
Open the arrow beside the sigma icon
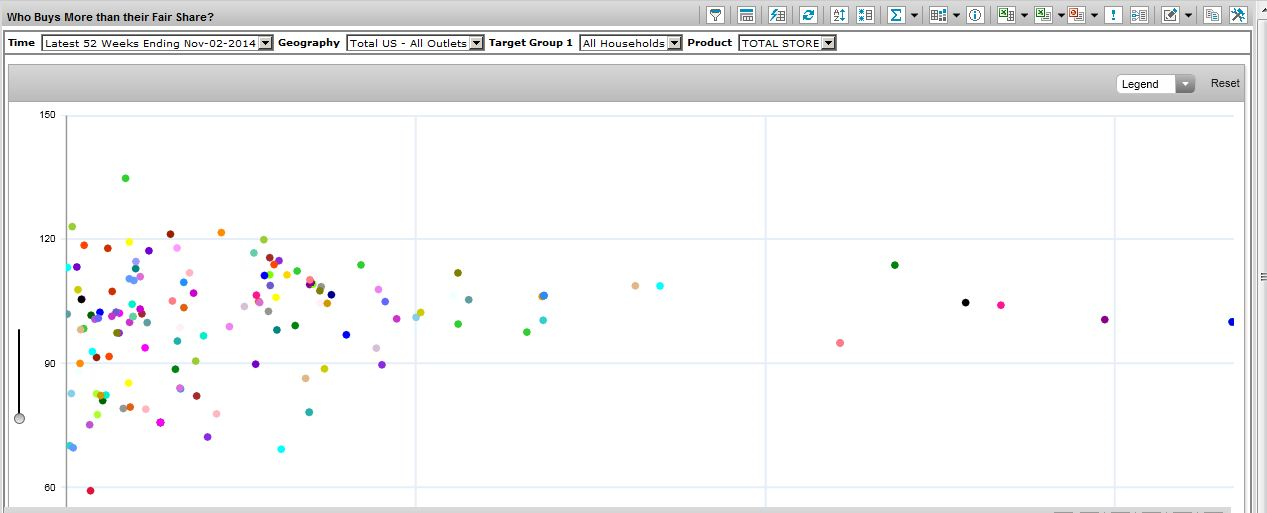coord(914,15)
